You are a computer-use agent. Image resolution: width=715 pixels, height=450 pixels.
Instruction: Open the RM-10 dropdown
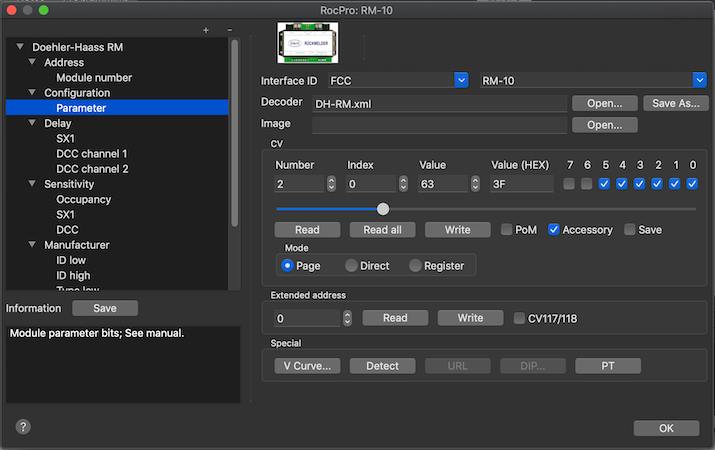(700, 80)
